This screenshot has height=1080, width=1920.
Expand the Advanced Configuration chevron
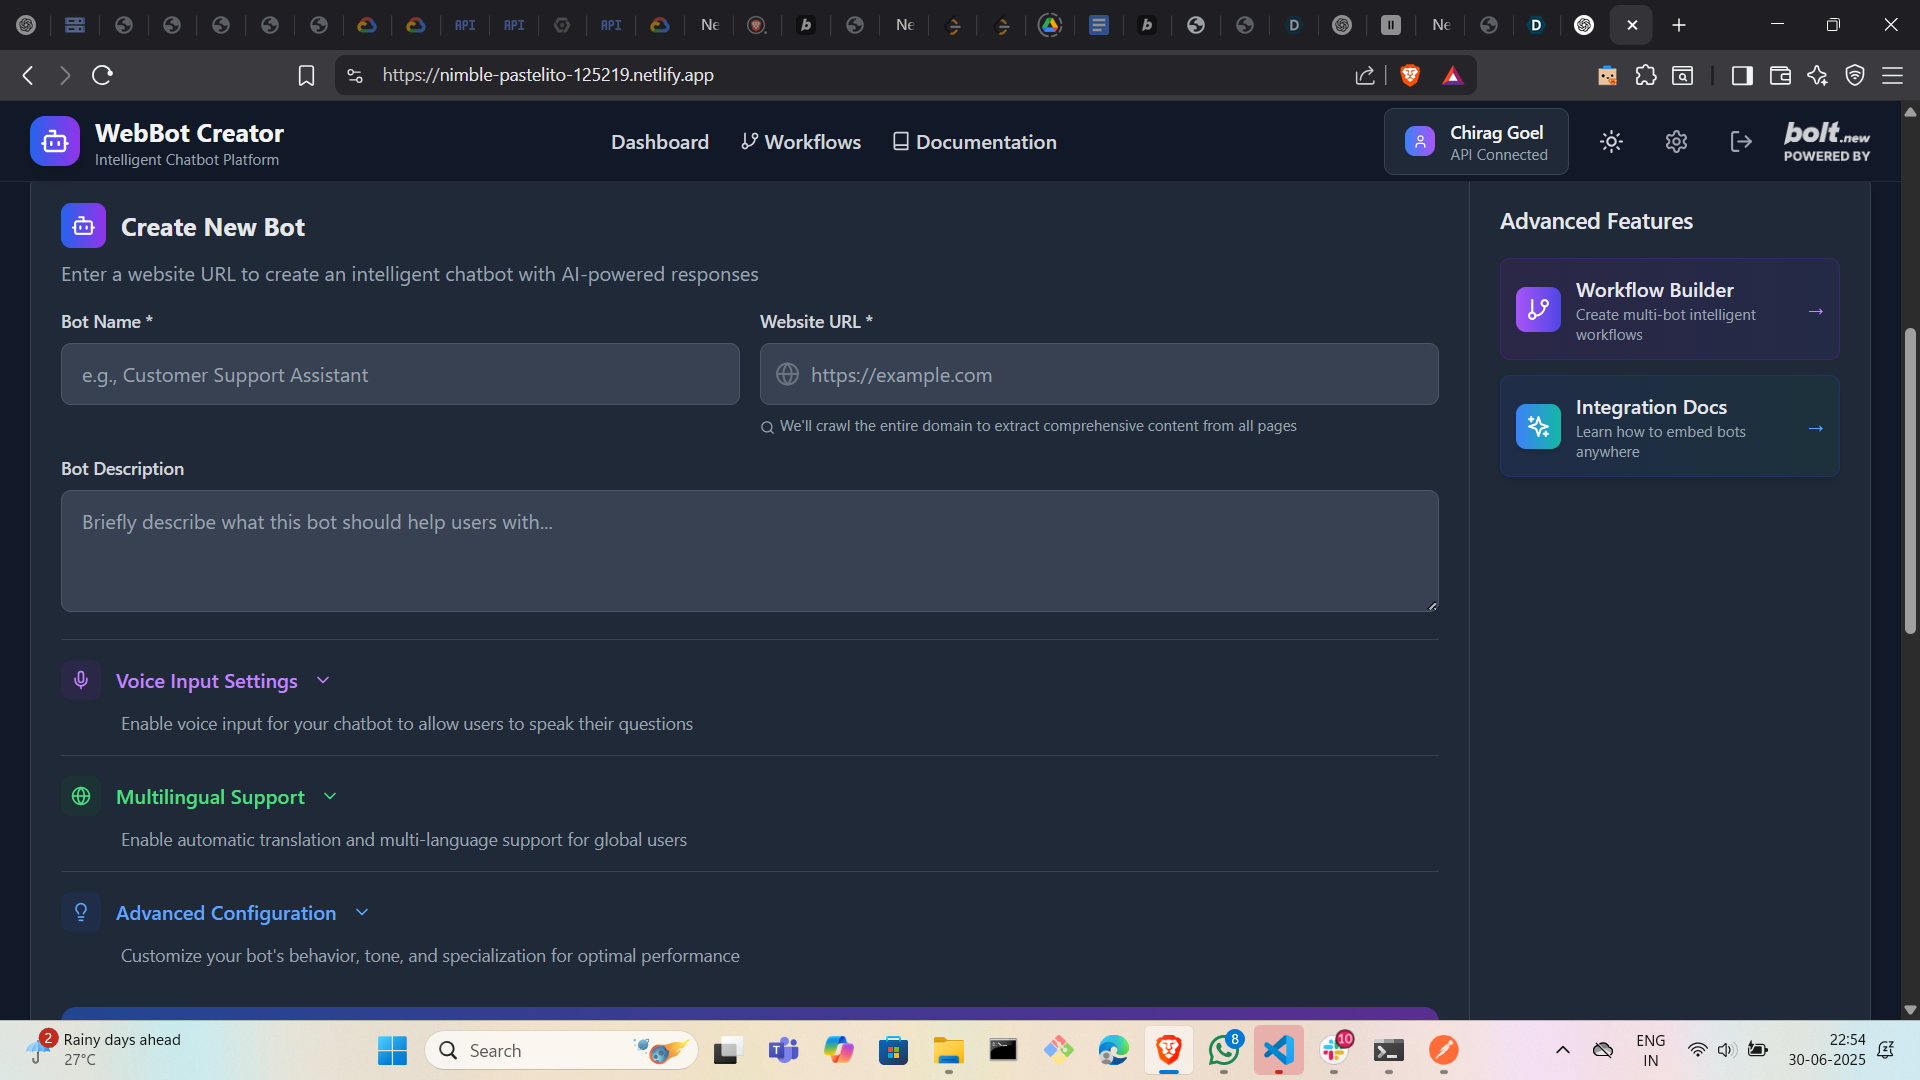(x=362, y=912)
